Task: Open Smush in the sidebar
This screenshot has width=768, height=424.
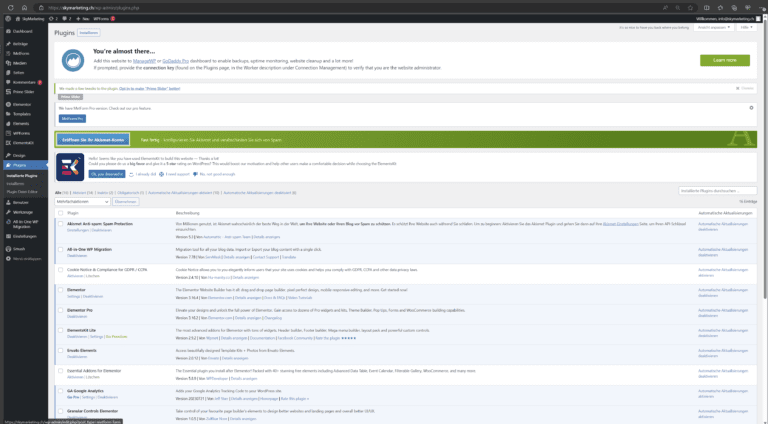Action: 19,249
